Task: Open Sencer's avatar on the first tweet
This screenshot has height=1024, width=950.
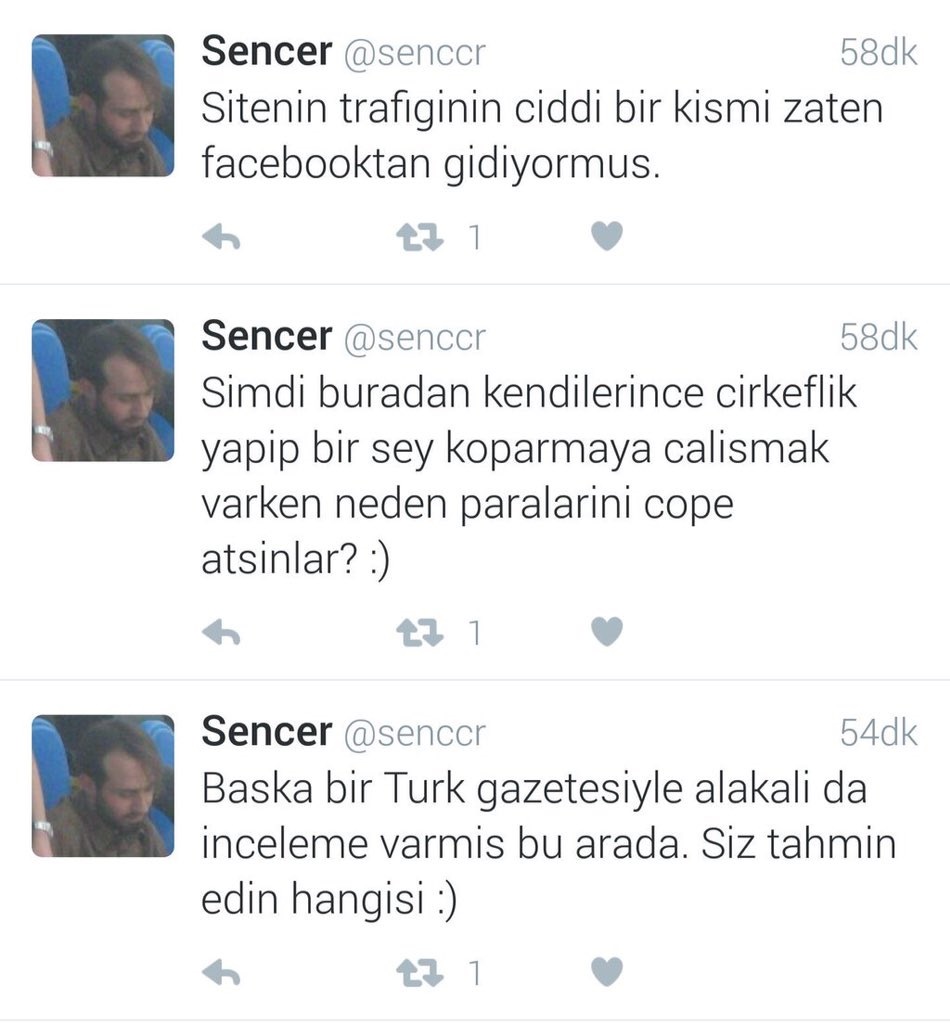Action: pos(103,106)
